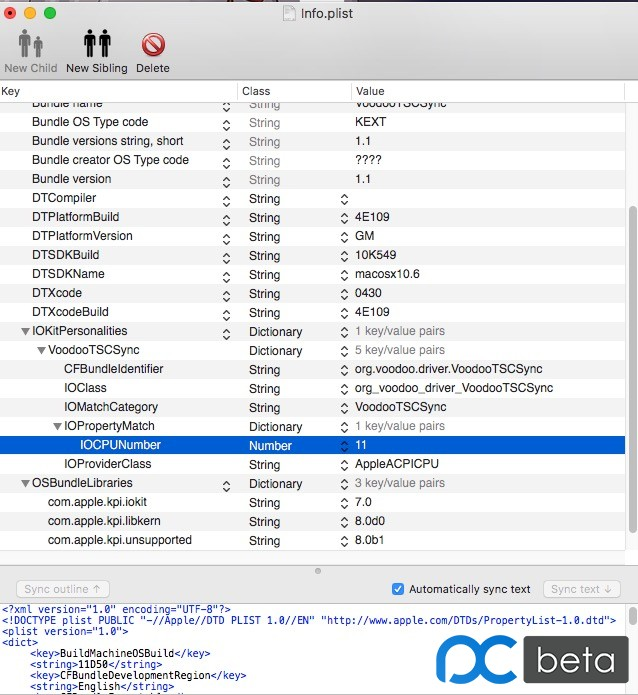638x695 pixels.
Task: Collapse the IOPropertyMatch dictionary
Action: 58,426
